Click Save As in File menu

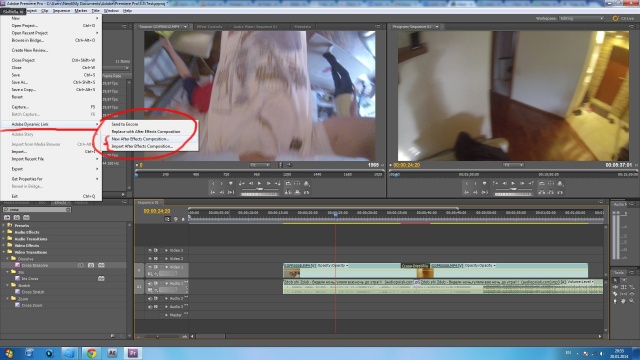point(51,82)
